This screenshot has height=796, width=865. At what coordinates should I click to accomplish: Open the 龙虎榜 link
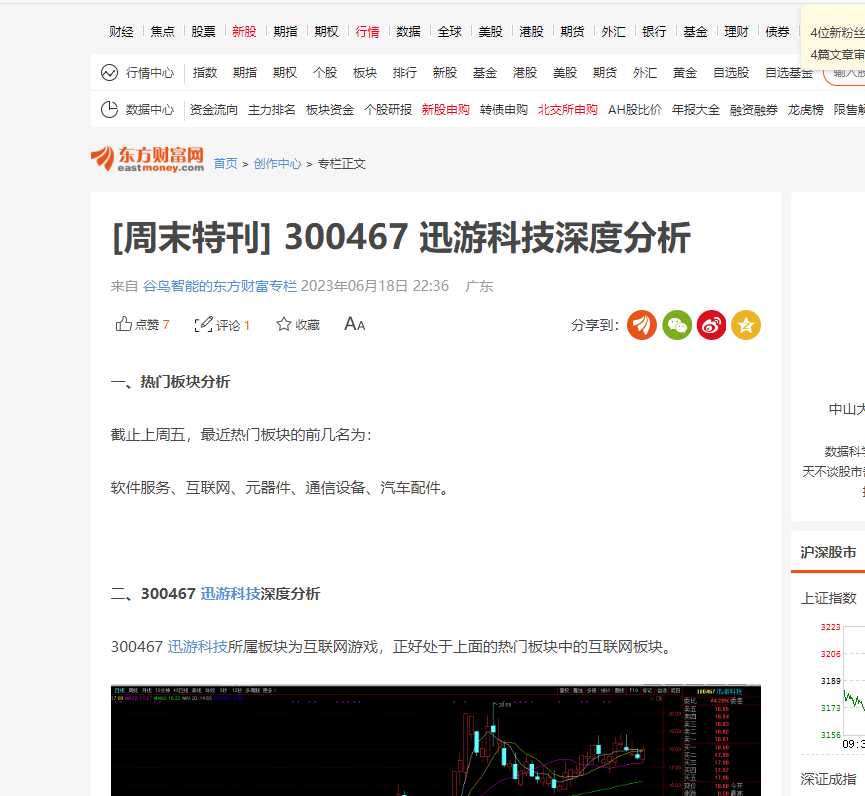(805, 110)
